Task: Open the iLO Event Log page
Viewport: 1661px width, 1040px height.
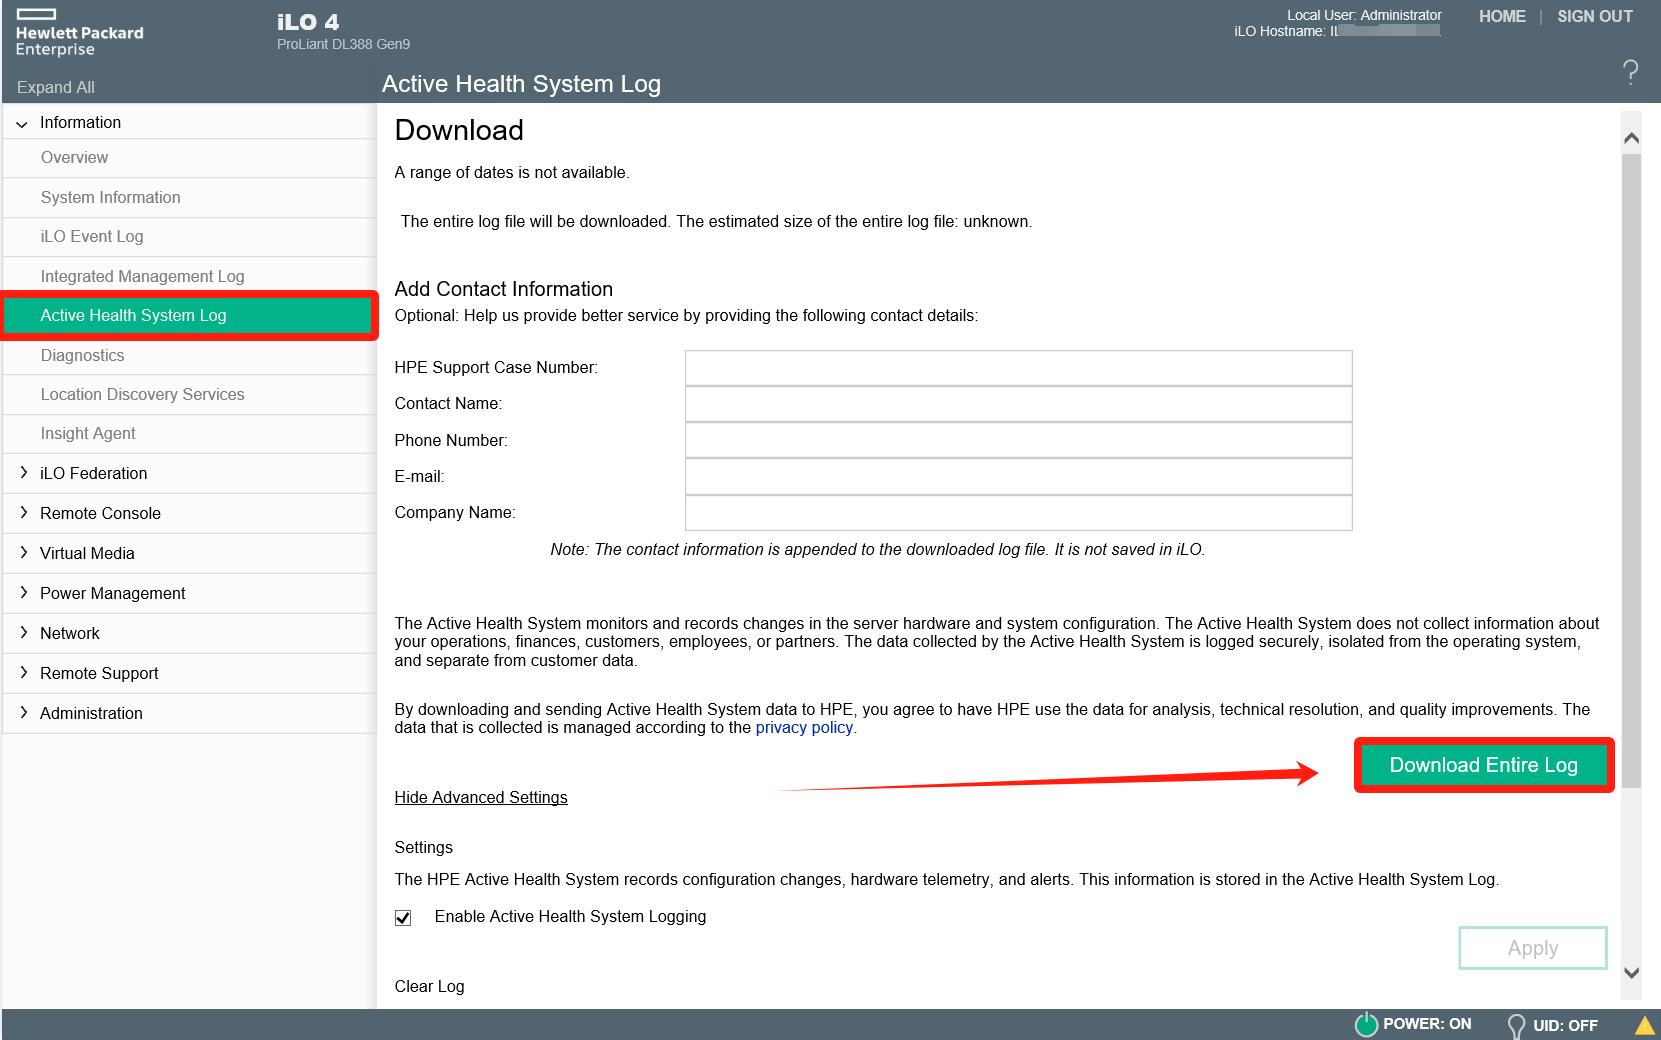Action: [92, 237]
